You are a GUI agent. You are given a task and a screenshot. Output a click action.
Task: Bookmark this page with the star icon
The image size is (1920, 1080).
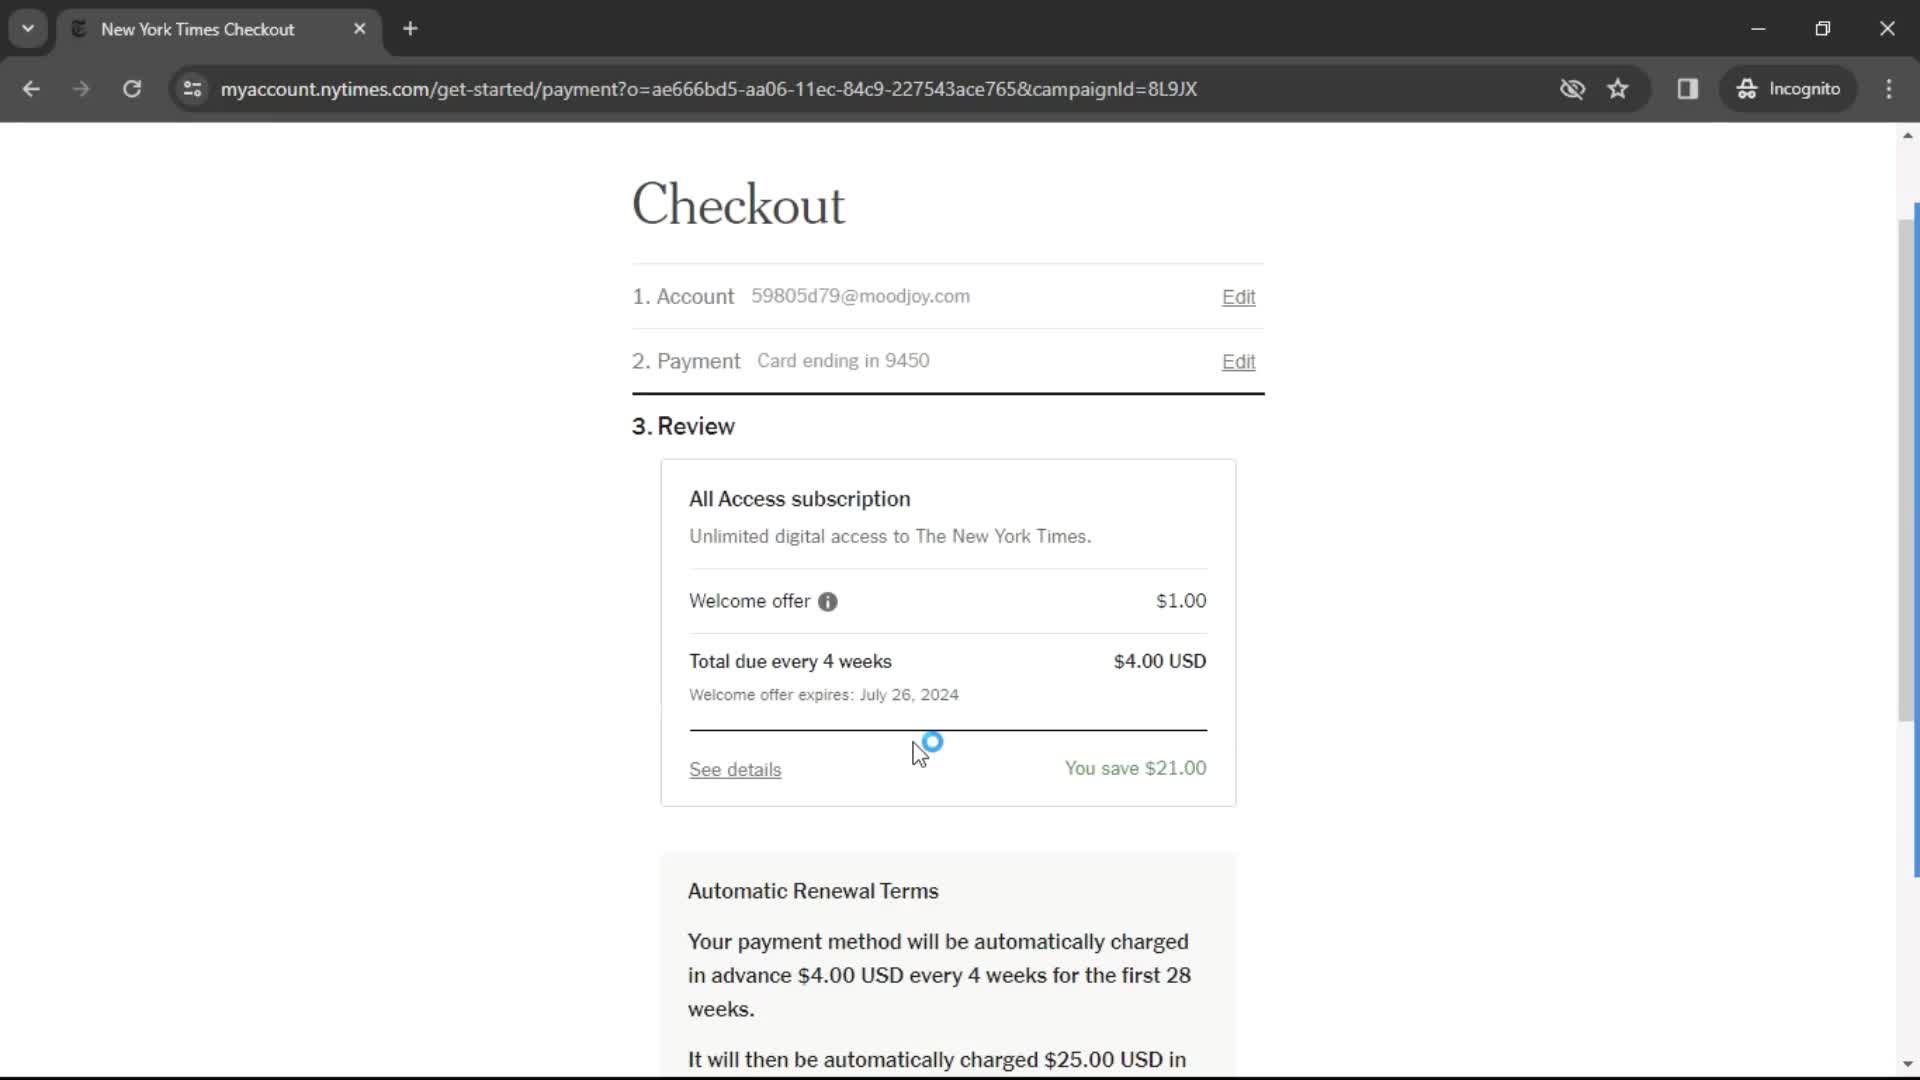[x=1618, y=89]
